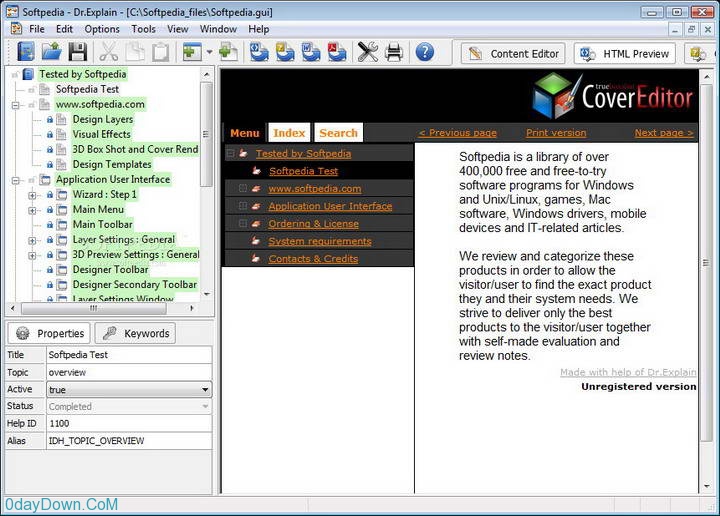The height and width of the screenshot is (516, 720).
Task: Click the Print printer icon
Action: click(394, 52)
